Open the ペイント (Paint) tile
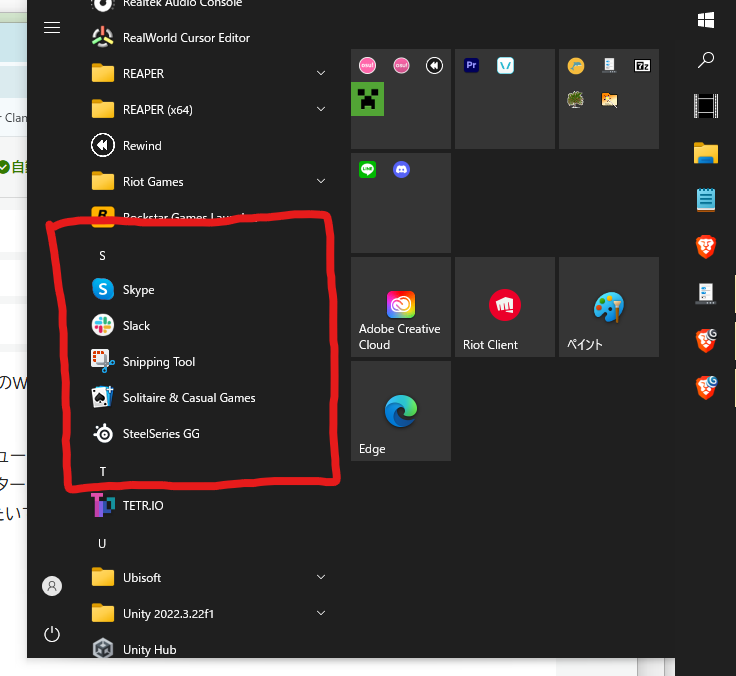 click(x=609, y=307)
